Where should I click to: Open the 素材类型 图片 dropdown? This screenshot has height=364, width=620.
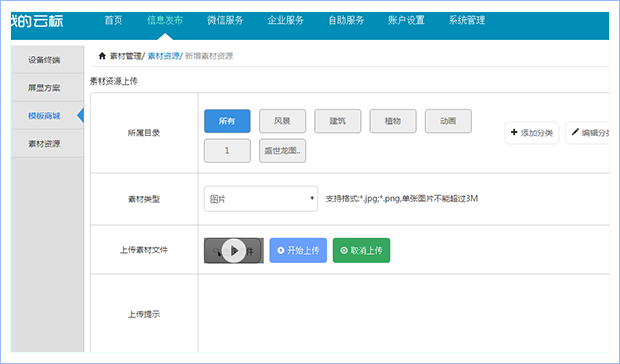tap(261, 199)
